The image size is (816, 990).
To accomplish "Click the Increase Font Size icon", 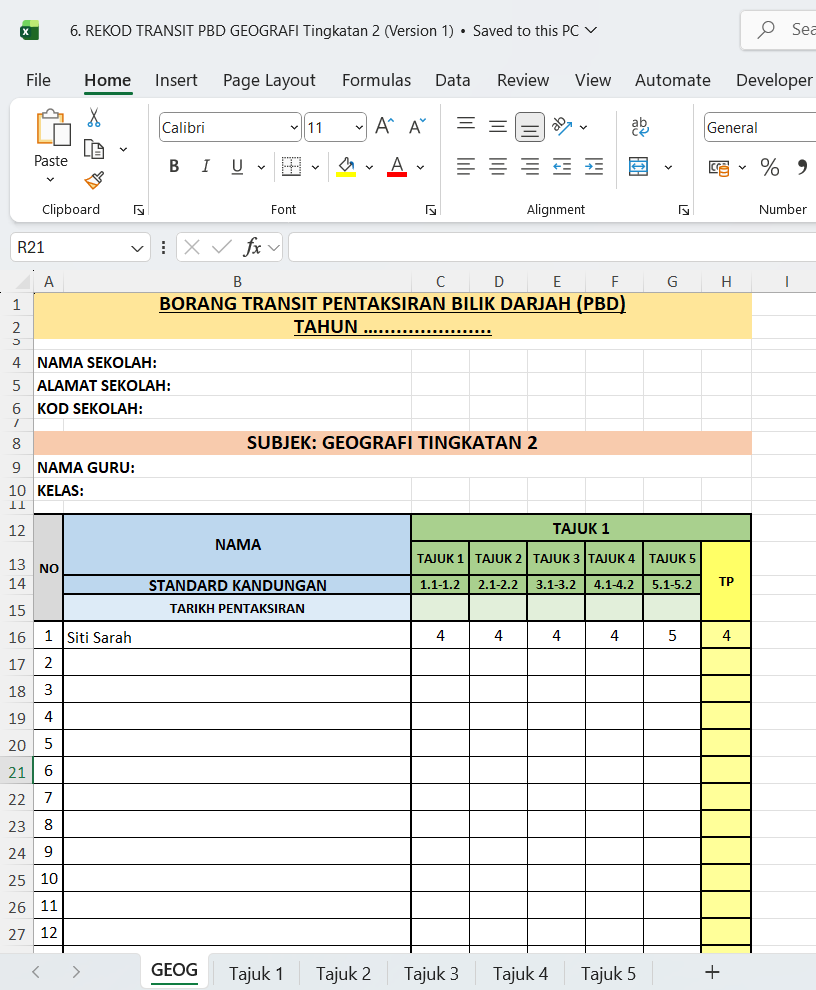I will coord(384,127).
